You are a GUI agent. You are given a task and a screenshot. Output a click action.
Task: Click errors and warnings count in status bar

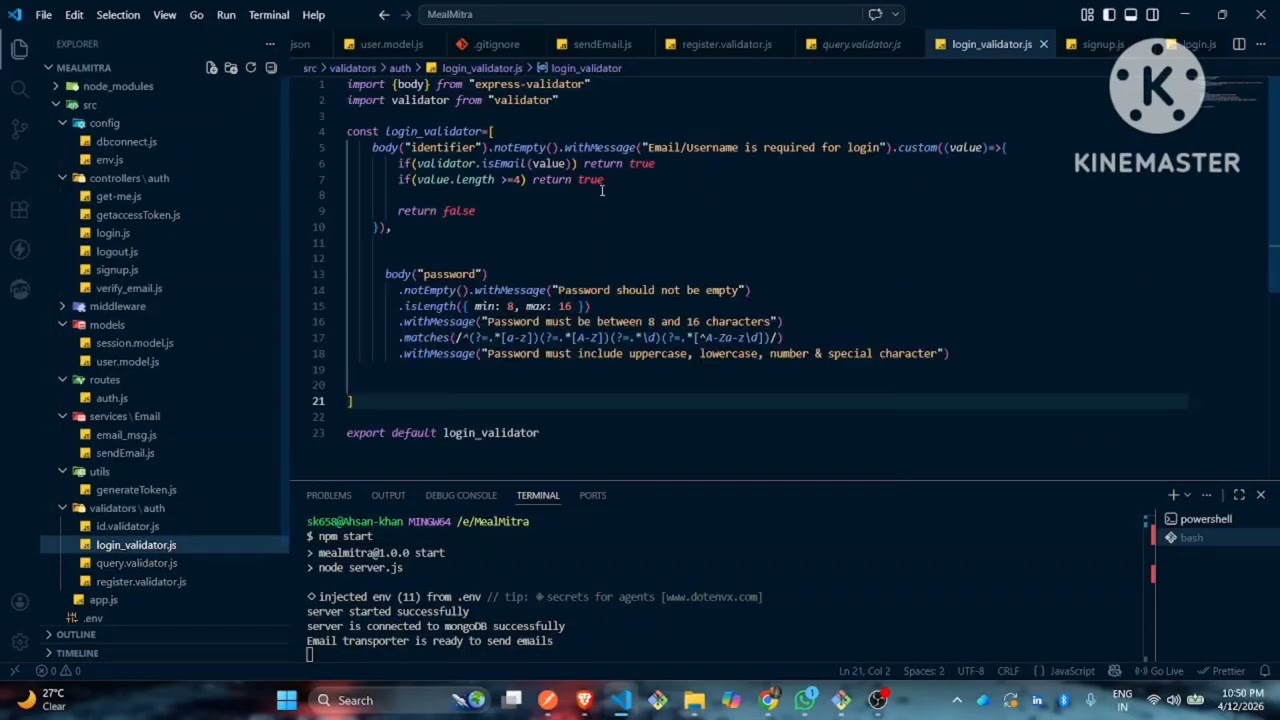58,671
